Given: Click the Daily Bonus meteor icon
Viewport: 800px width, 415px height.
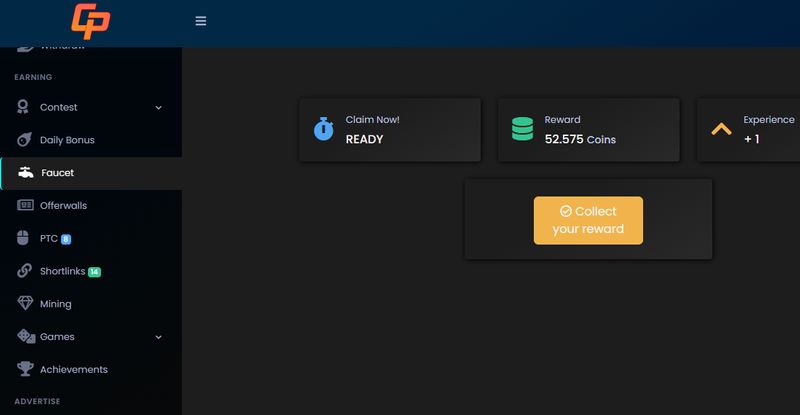Looking at the screenshot, I should (x=24, y=139).
